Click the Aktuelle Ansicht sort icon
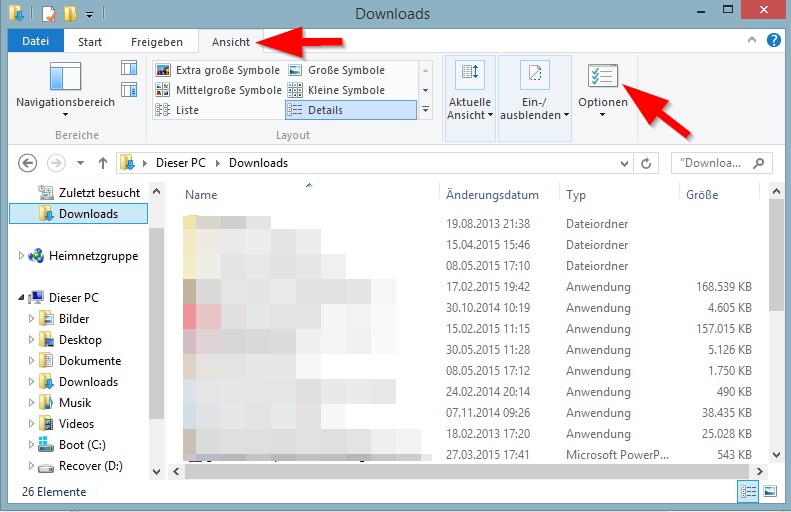 (469, 75)
